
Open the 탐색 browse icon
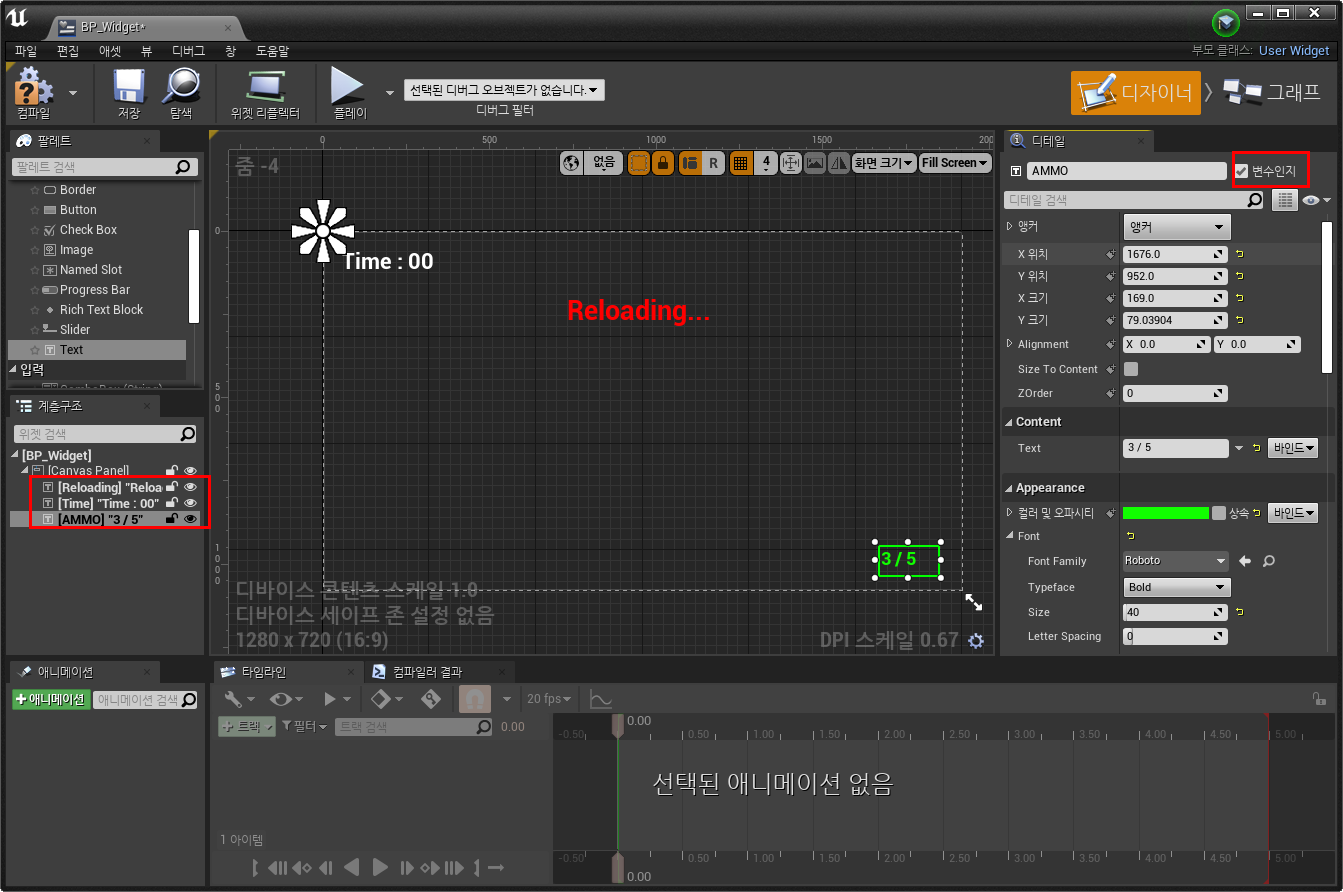pos(181,88)
